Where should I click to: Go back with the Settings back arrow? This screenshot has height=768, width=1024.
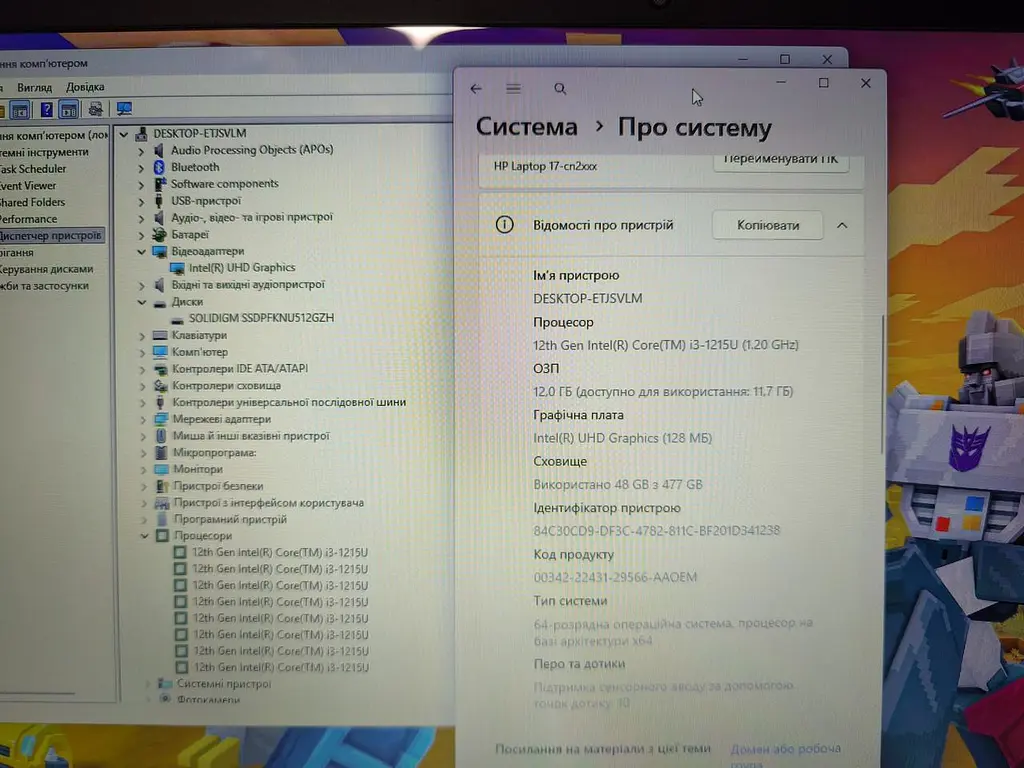[475, 88]
